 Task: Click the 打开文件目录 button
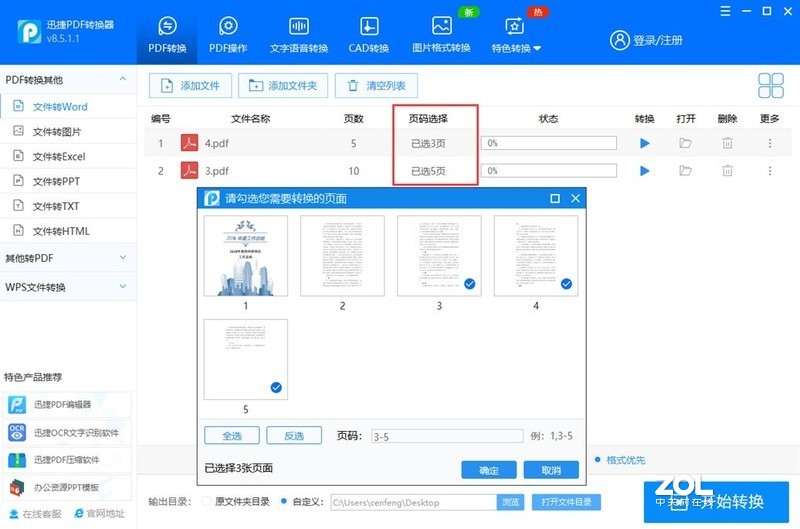click(x=566, y=502)
